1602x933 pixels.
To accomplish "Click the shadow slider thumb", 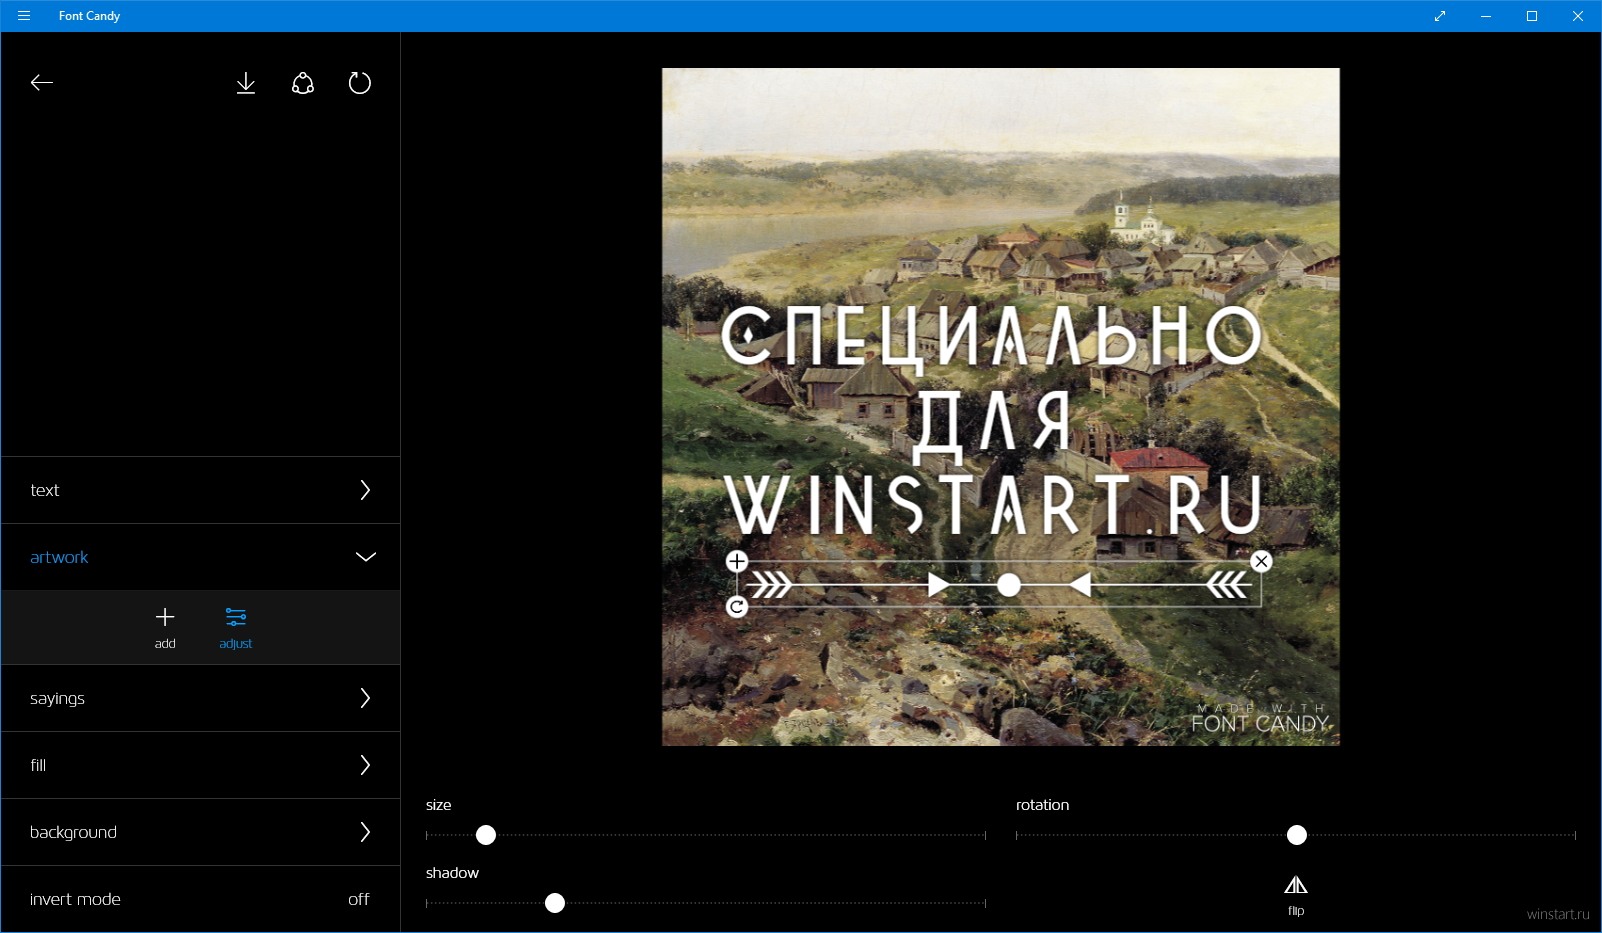I will tap(555, 903).
